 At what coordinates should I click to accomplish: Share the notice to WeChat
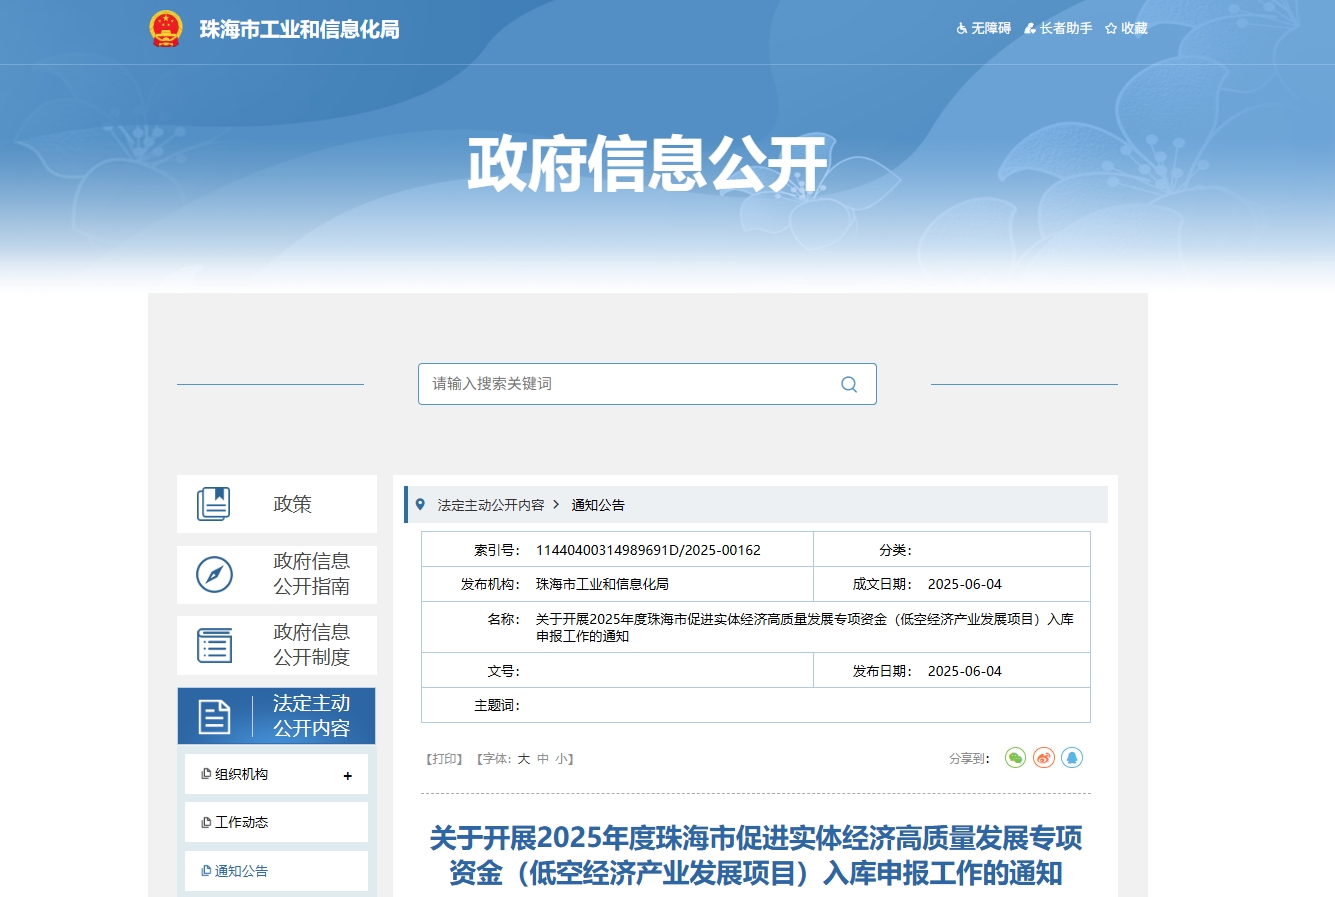click(1015, 758)
